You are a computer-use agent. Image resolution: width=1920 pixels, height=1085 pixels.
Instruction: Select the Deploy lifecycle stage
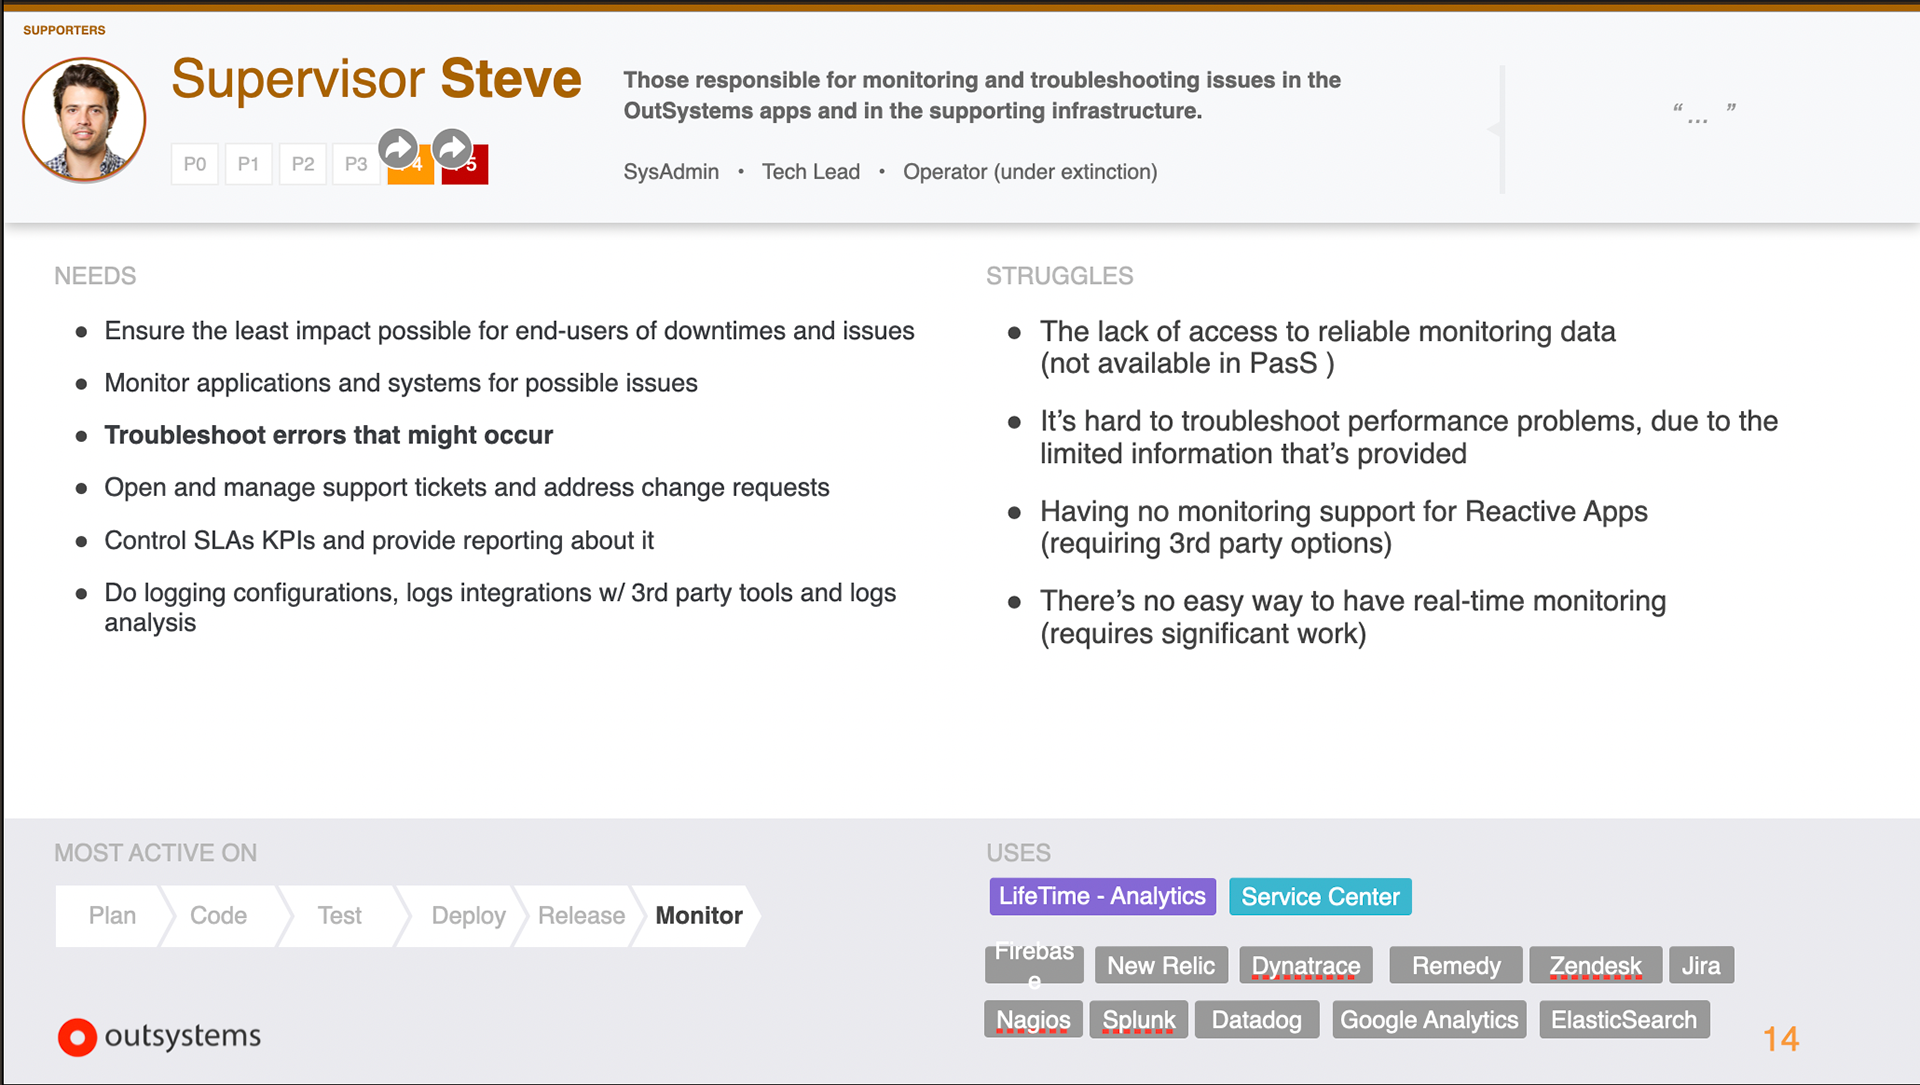(468, 916)
